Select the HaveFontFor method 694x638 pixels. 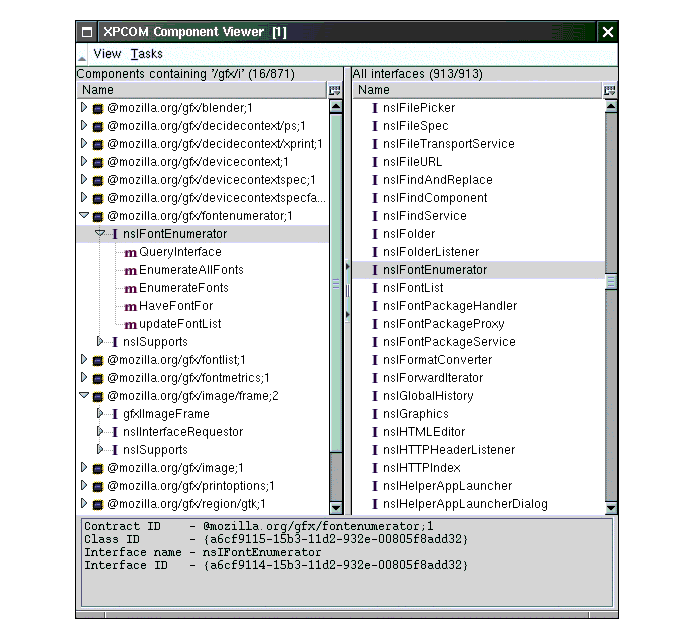[176, 306]
